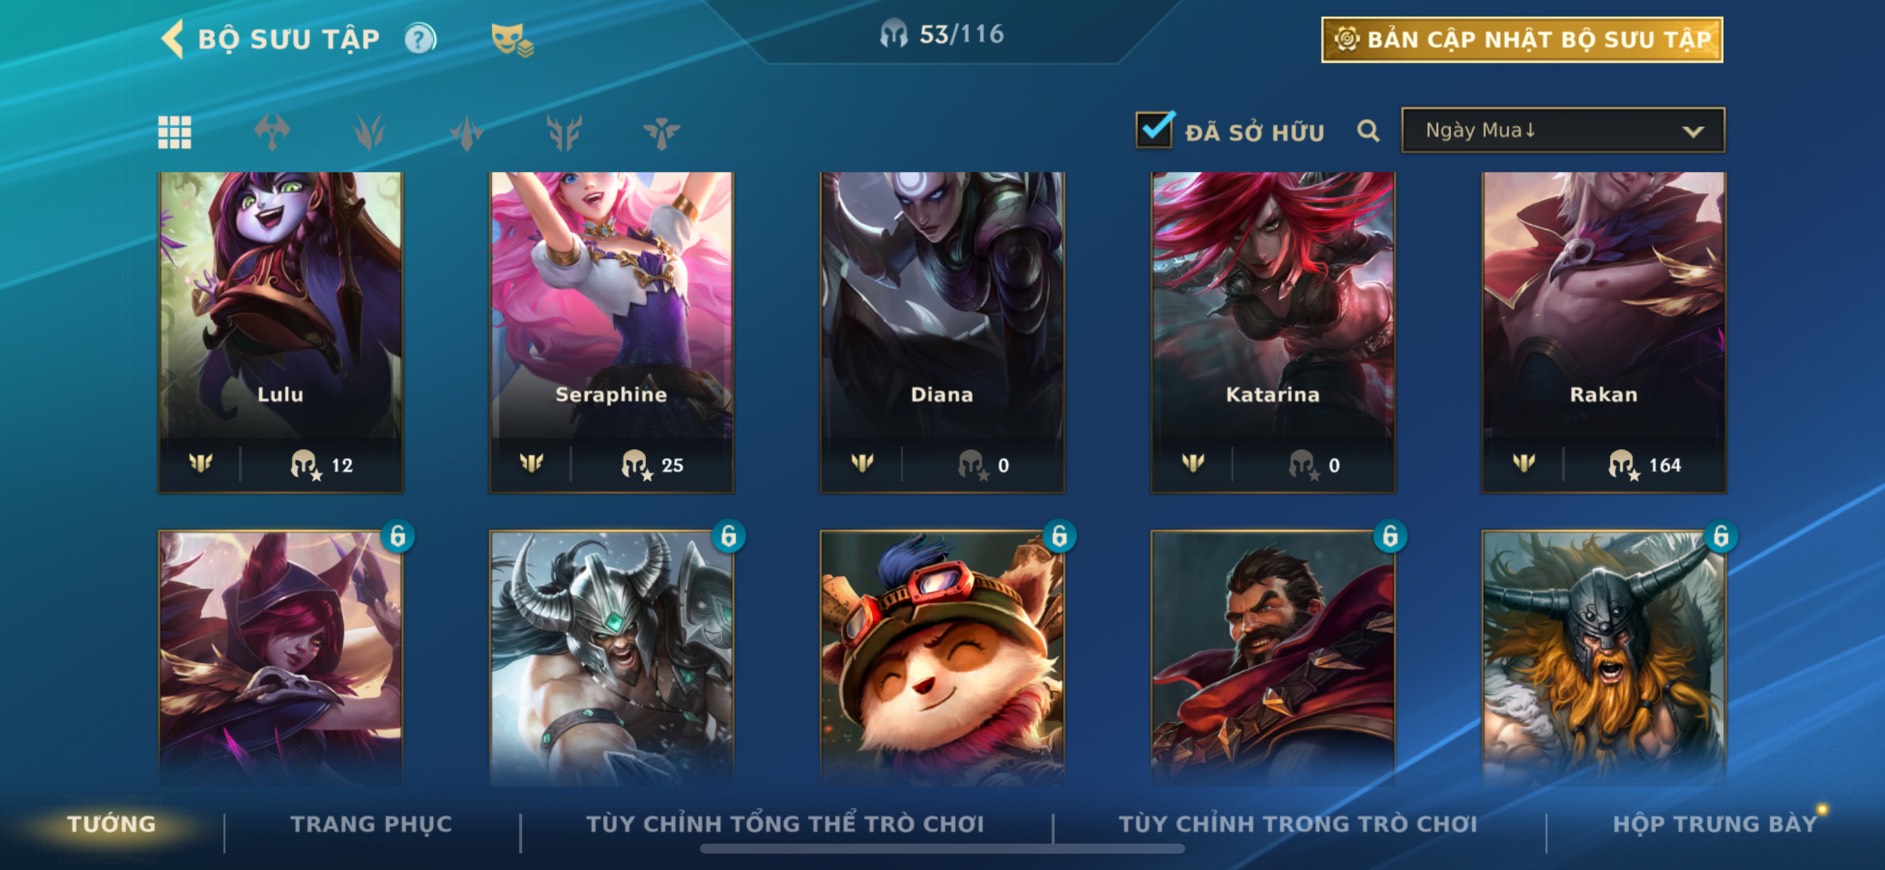Go back using the Bộ Sưu Tập arrow
This screenshot has width=1885, height=870.
172,39
